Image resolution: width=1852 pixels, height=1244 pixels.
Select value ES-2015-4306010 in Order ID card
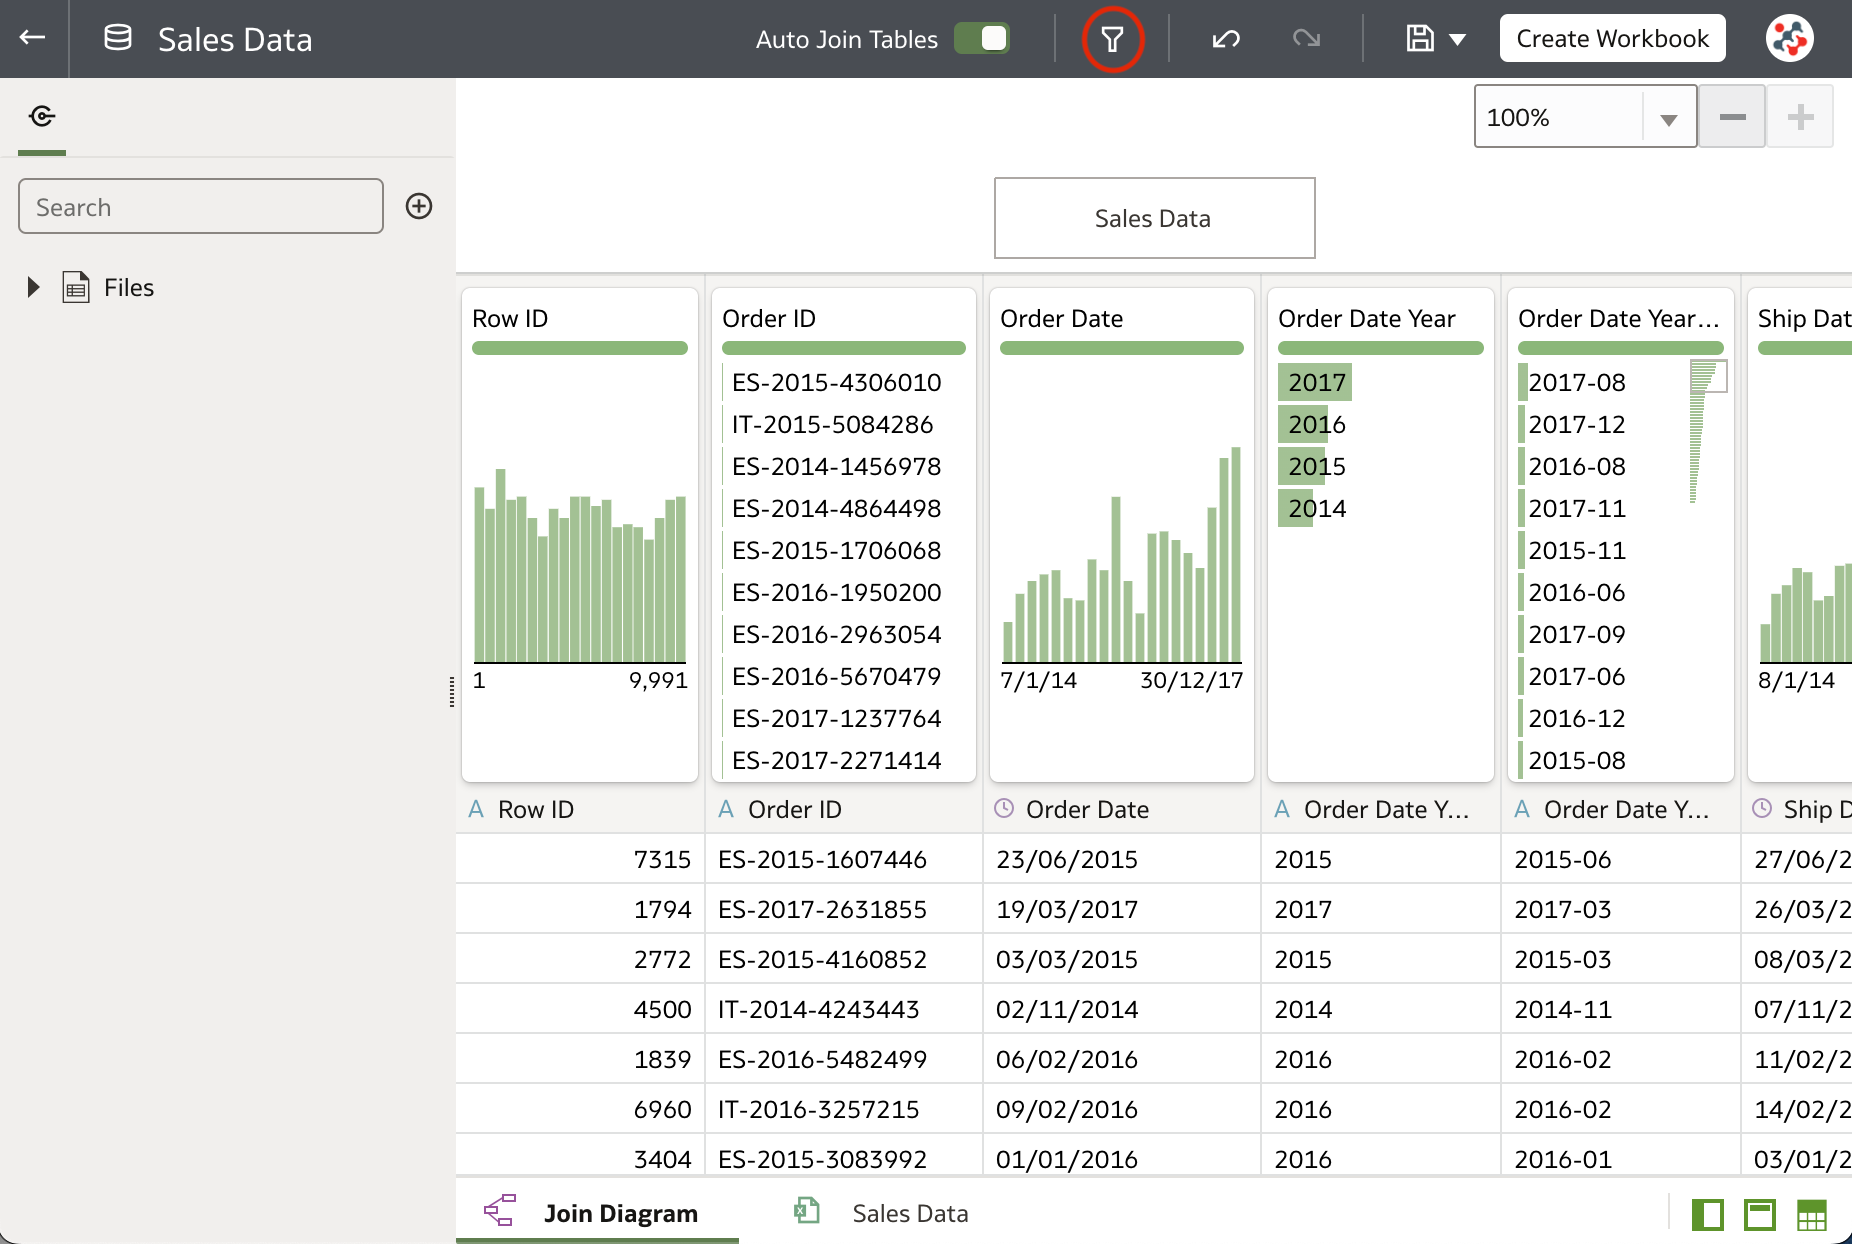[837, 382]
